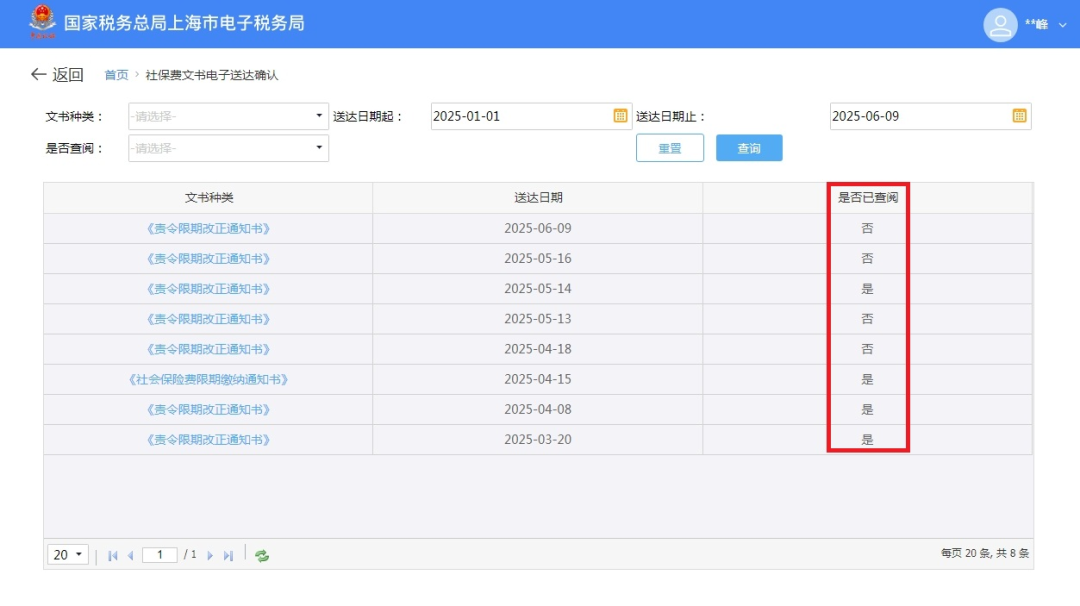
Task: Open the 社会保险费限期缴纳通知书 document link
Action: coord(208,380)
